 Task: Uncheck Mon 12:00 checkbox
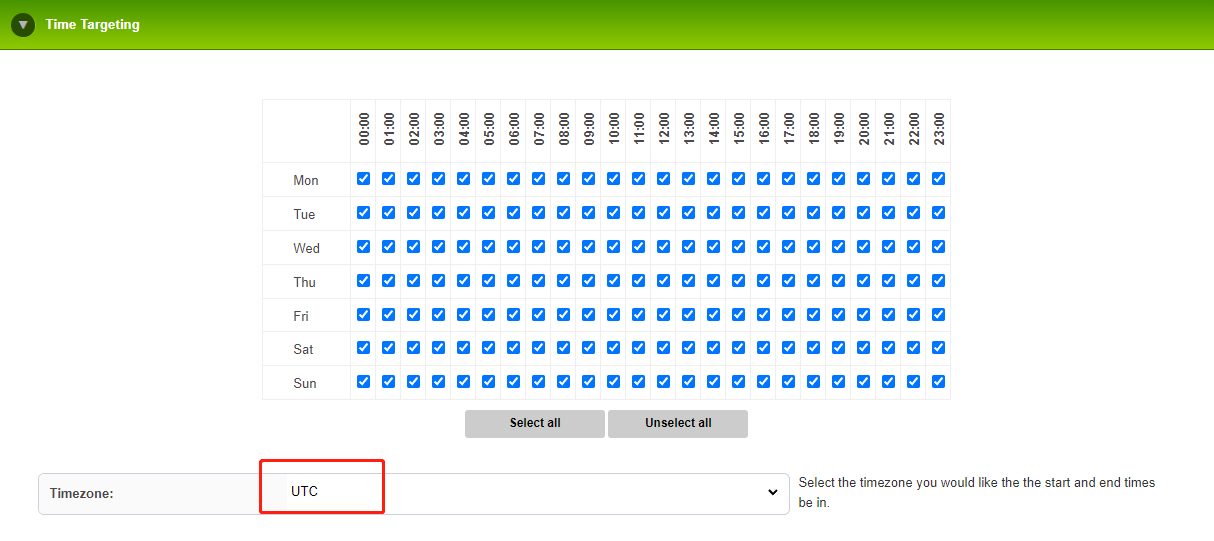(x=663, y=179)
